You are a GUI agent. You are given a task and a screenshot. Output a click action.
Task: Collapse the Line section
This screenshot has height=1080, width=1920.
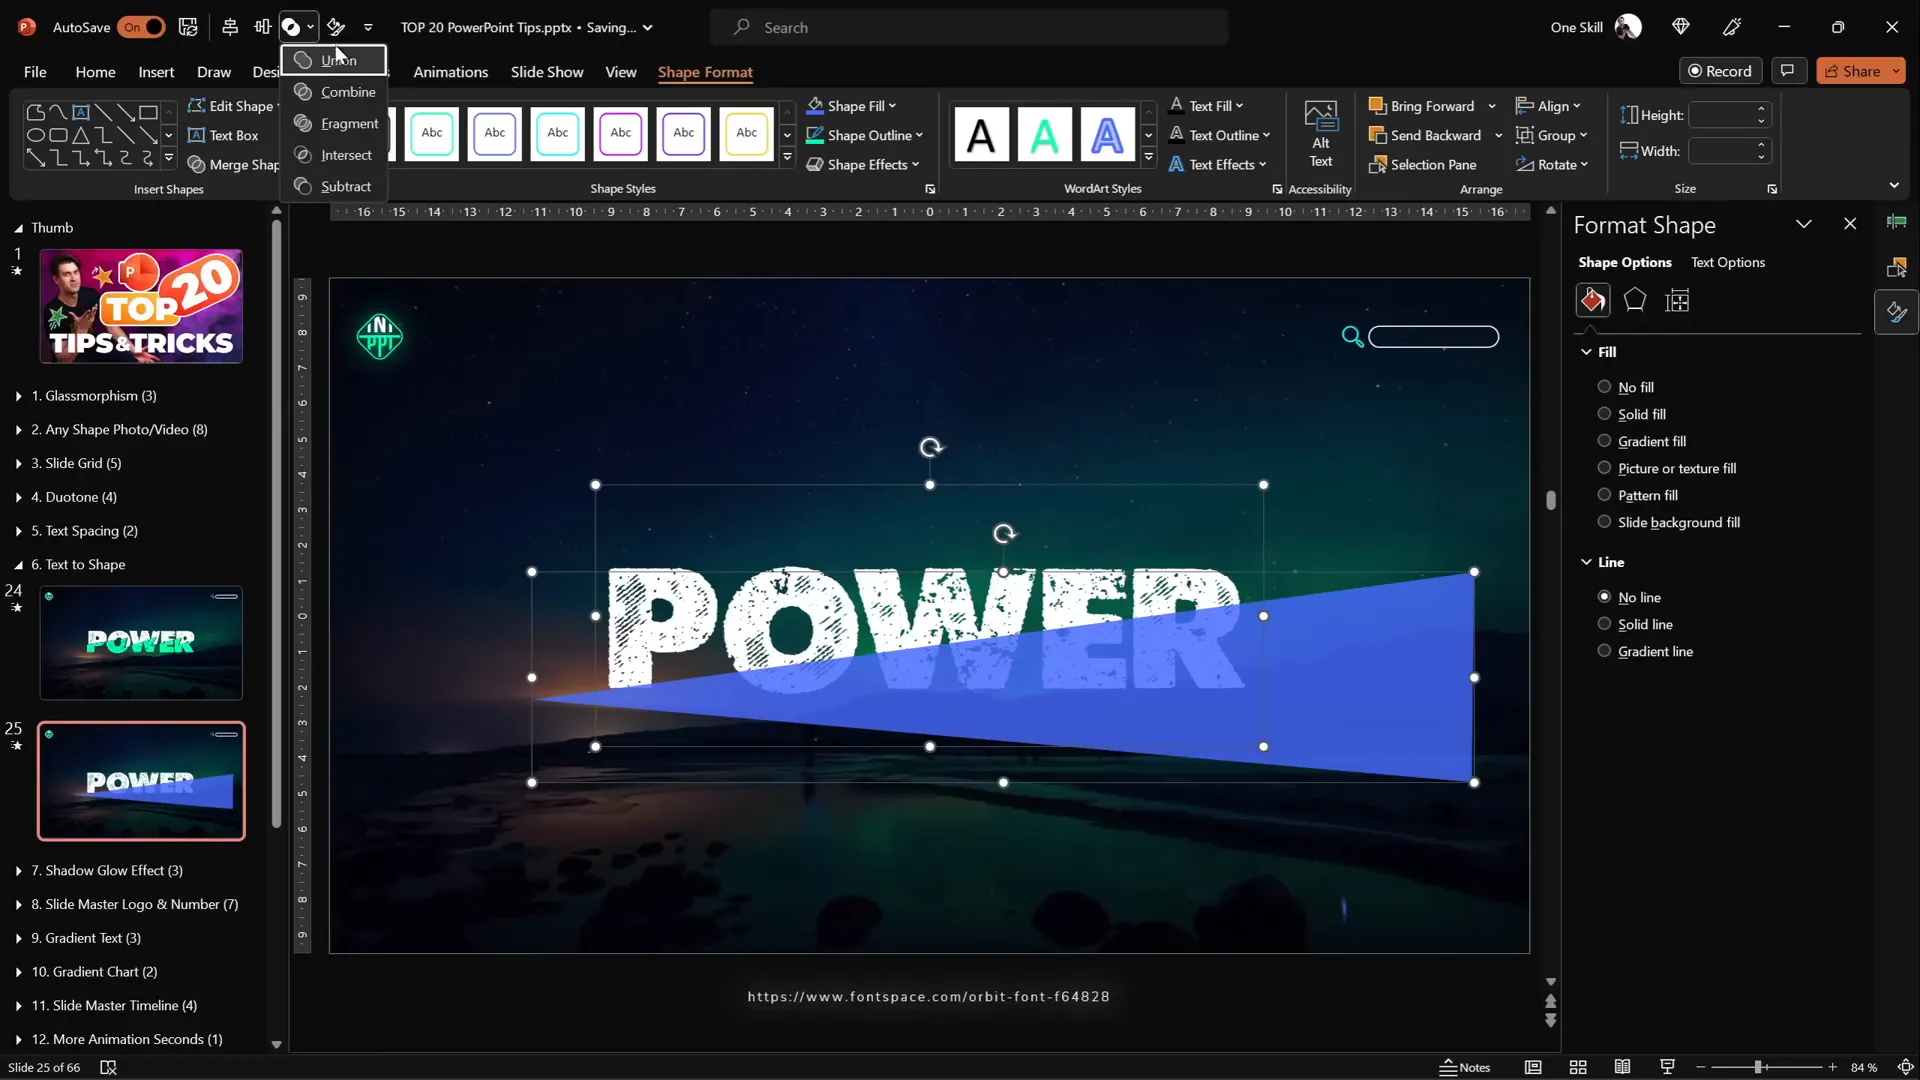coord(1586,562)
